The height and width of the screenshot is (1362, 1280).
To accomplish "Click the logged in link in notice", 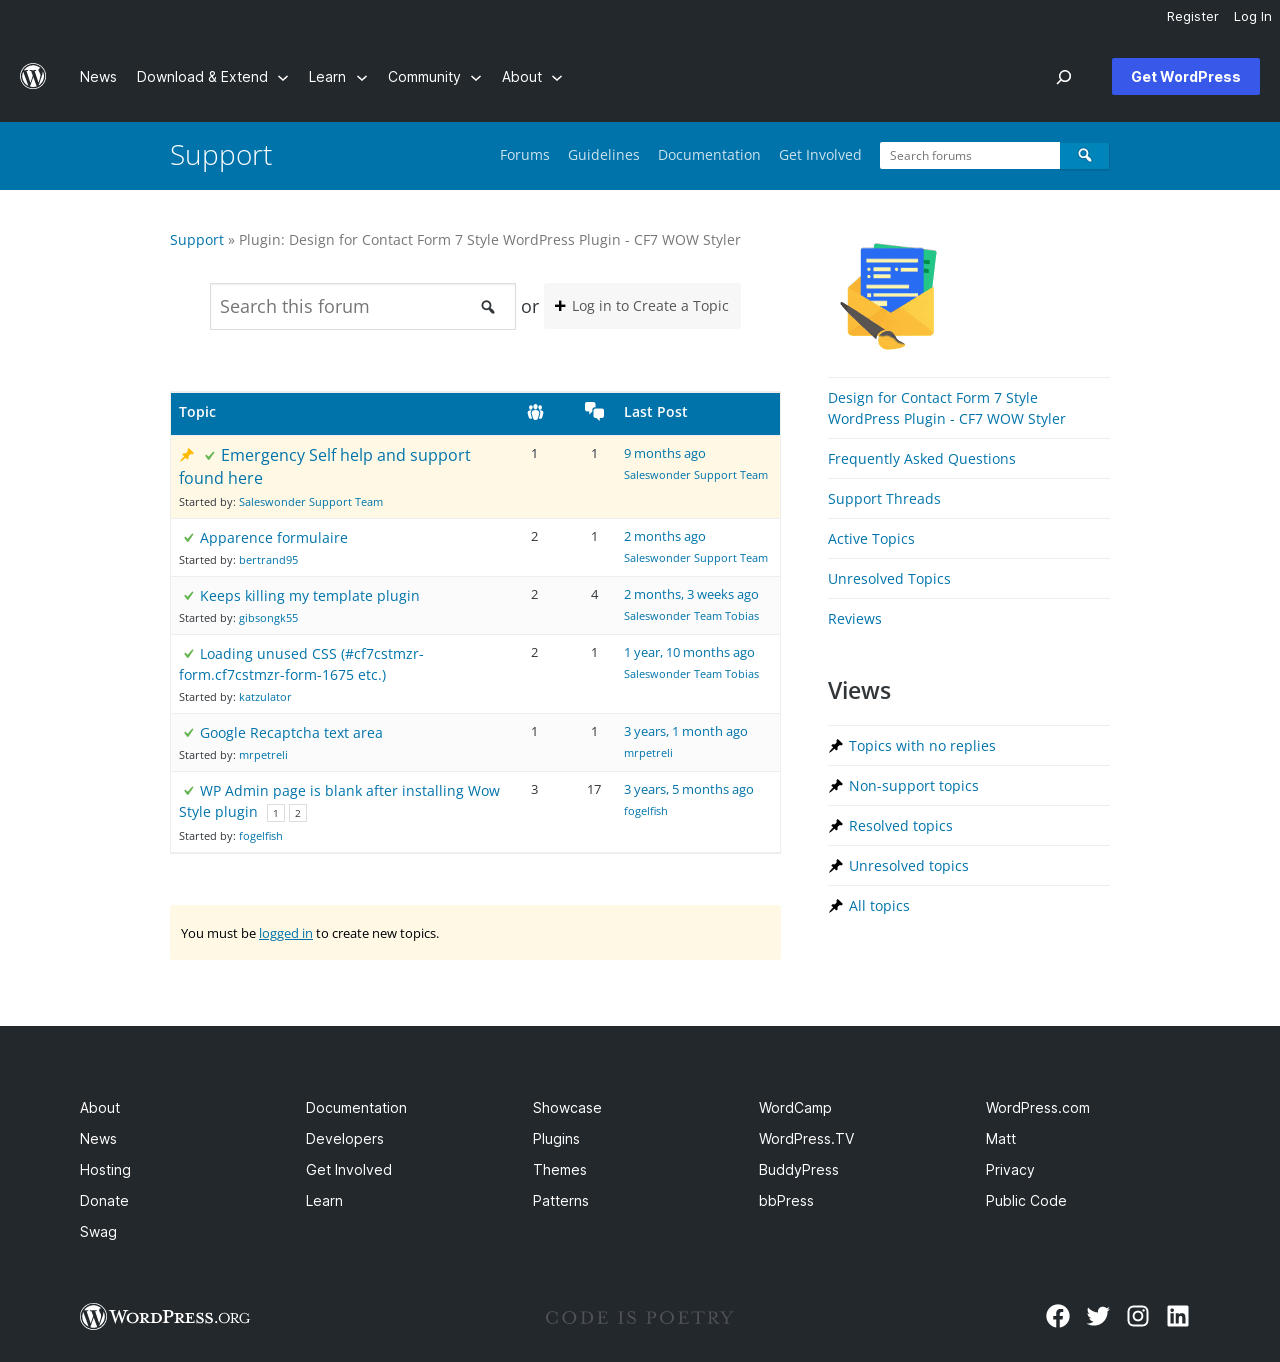I will [286, 933].
